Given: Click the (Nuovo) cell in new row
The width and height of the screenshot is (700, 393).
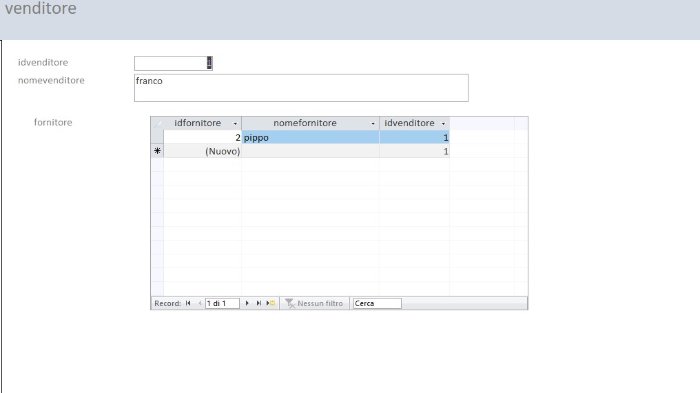Looking at the screenshot, I should pyautogui.click(x=203, y=151).
